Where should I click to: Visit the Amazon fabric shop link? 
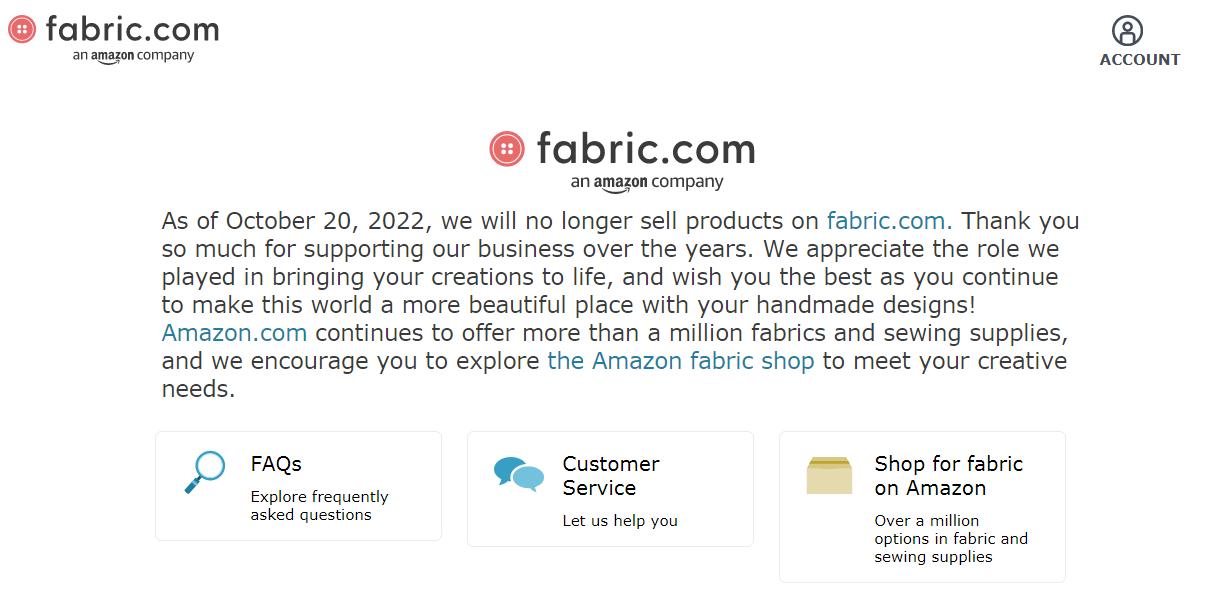click(680, 361)
